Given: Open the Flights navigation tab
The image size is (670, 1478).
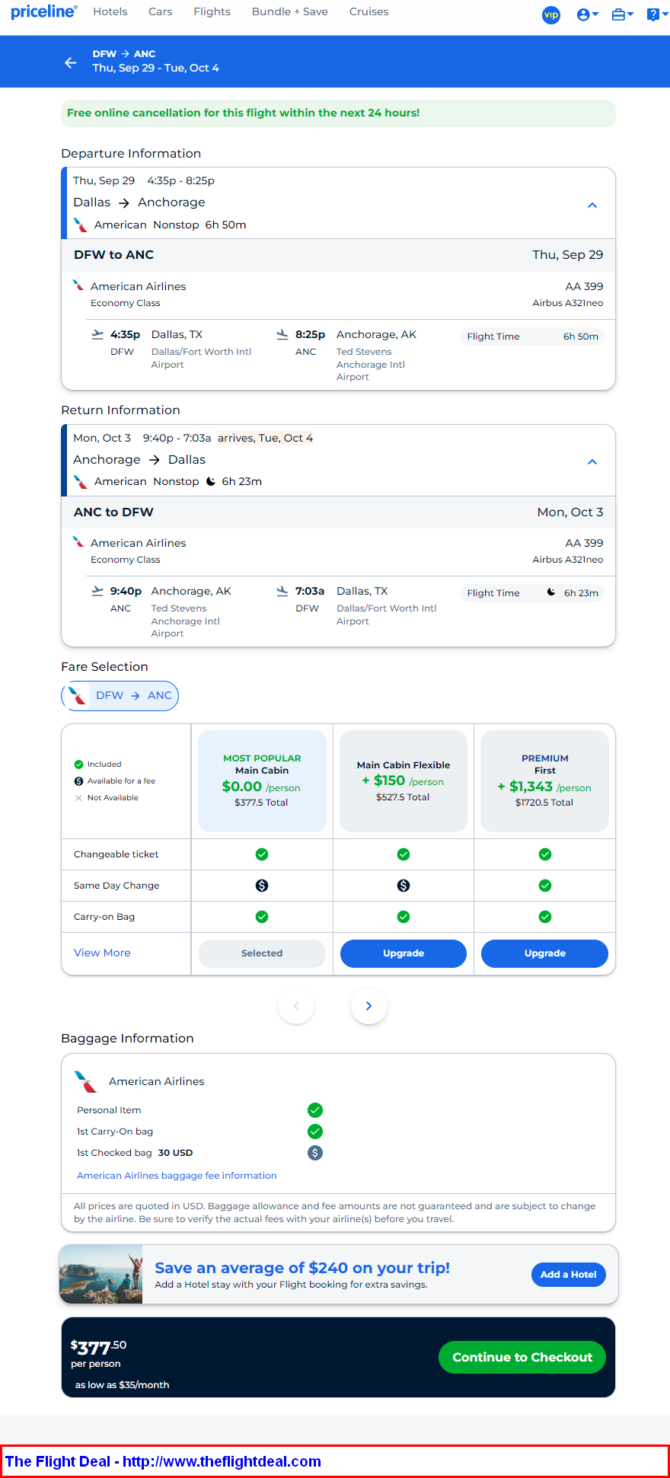Looking at the screenshot, I should click(x=211, y=12).
